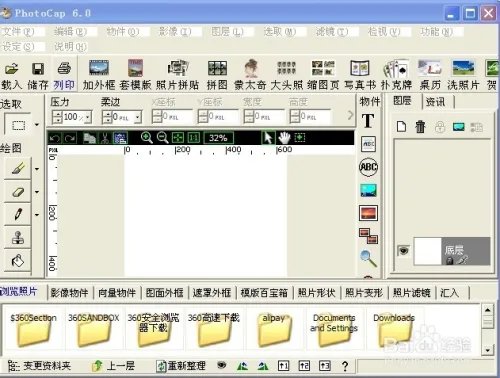This screenshot has height=378, width=500.
Task: Open dropdown arrow beside pencil tool
Action: tap(37, 215)
